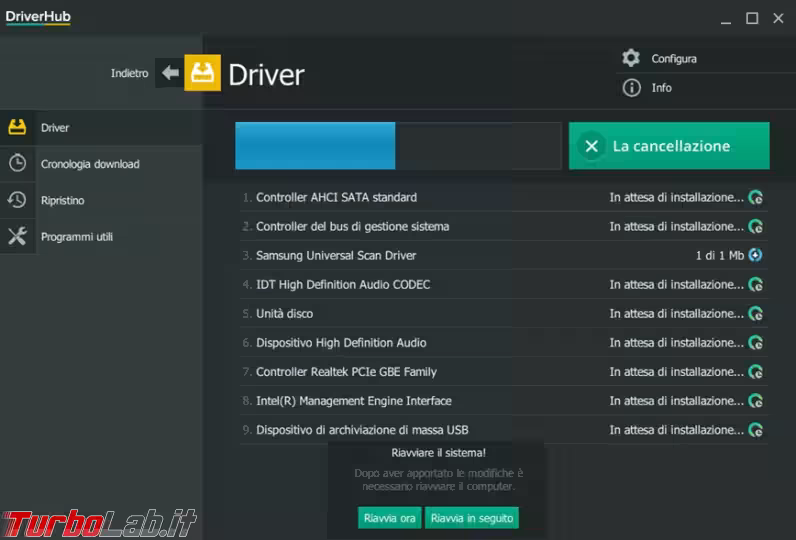Go back via Indietro label
This screenshot has height=540, width=796.
click(129, 73)
